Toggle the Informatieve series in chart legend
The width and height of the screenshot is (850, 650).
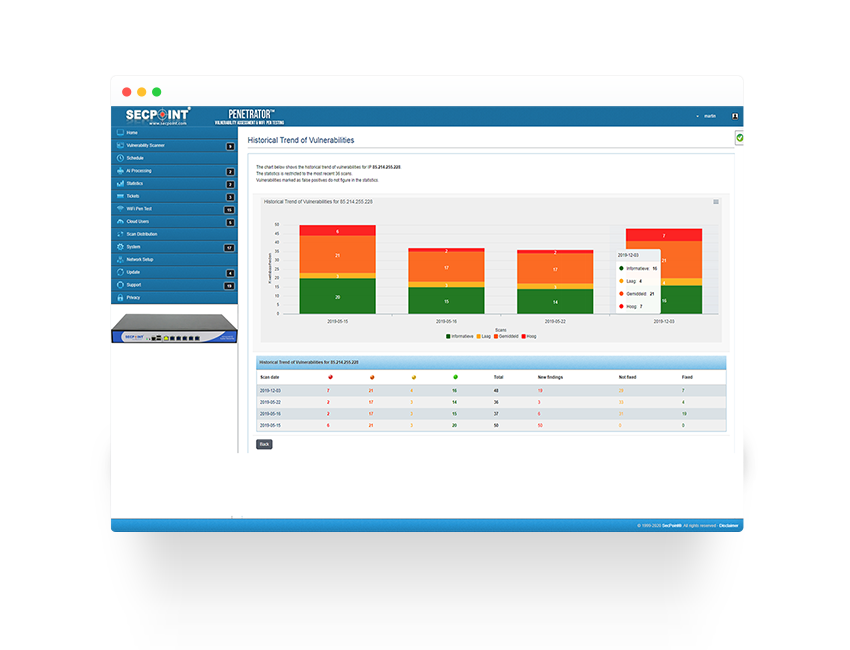pyautogui.click(x=462, y=337)
